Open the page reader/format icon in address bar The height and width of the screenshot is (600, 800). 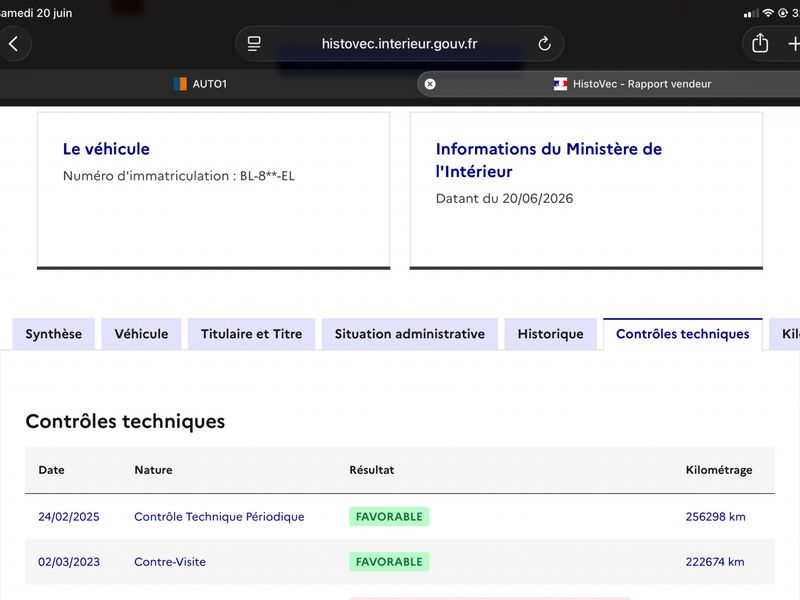pyautogui.click(x=254, y=44)
